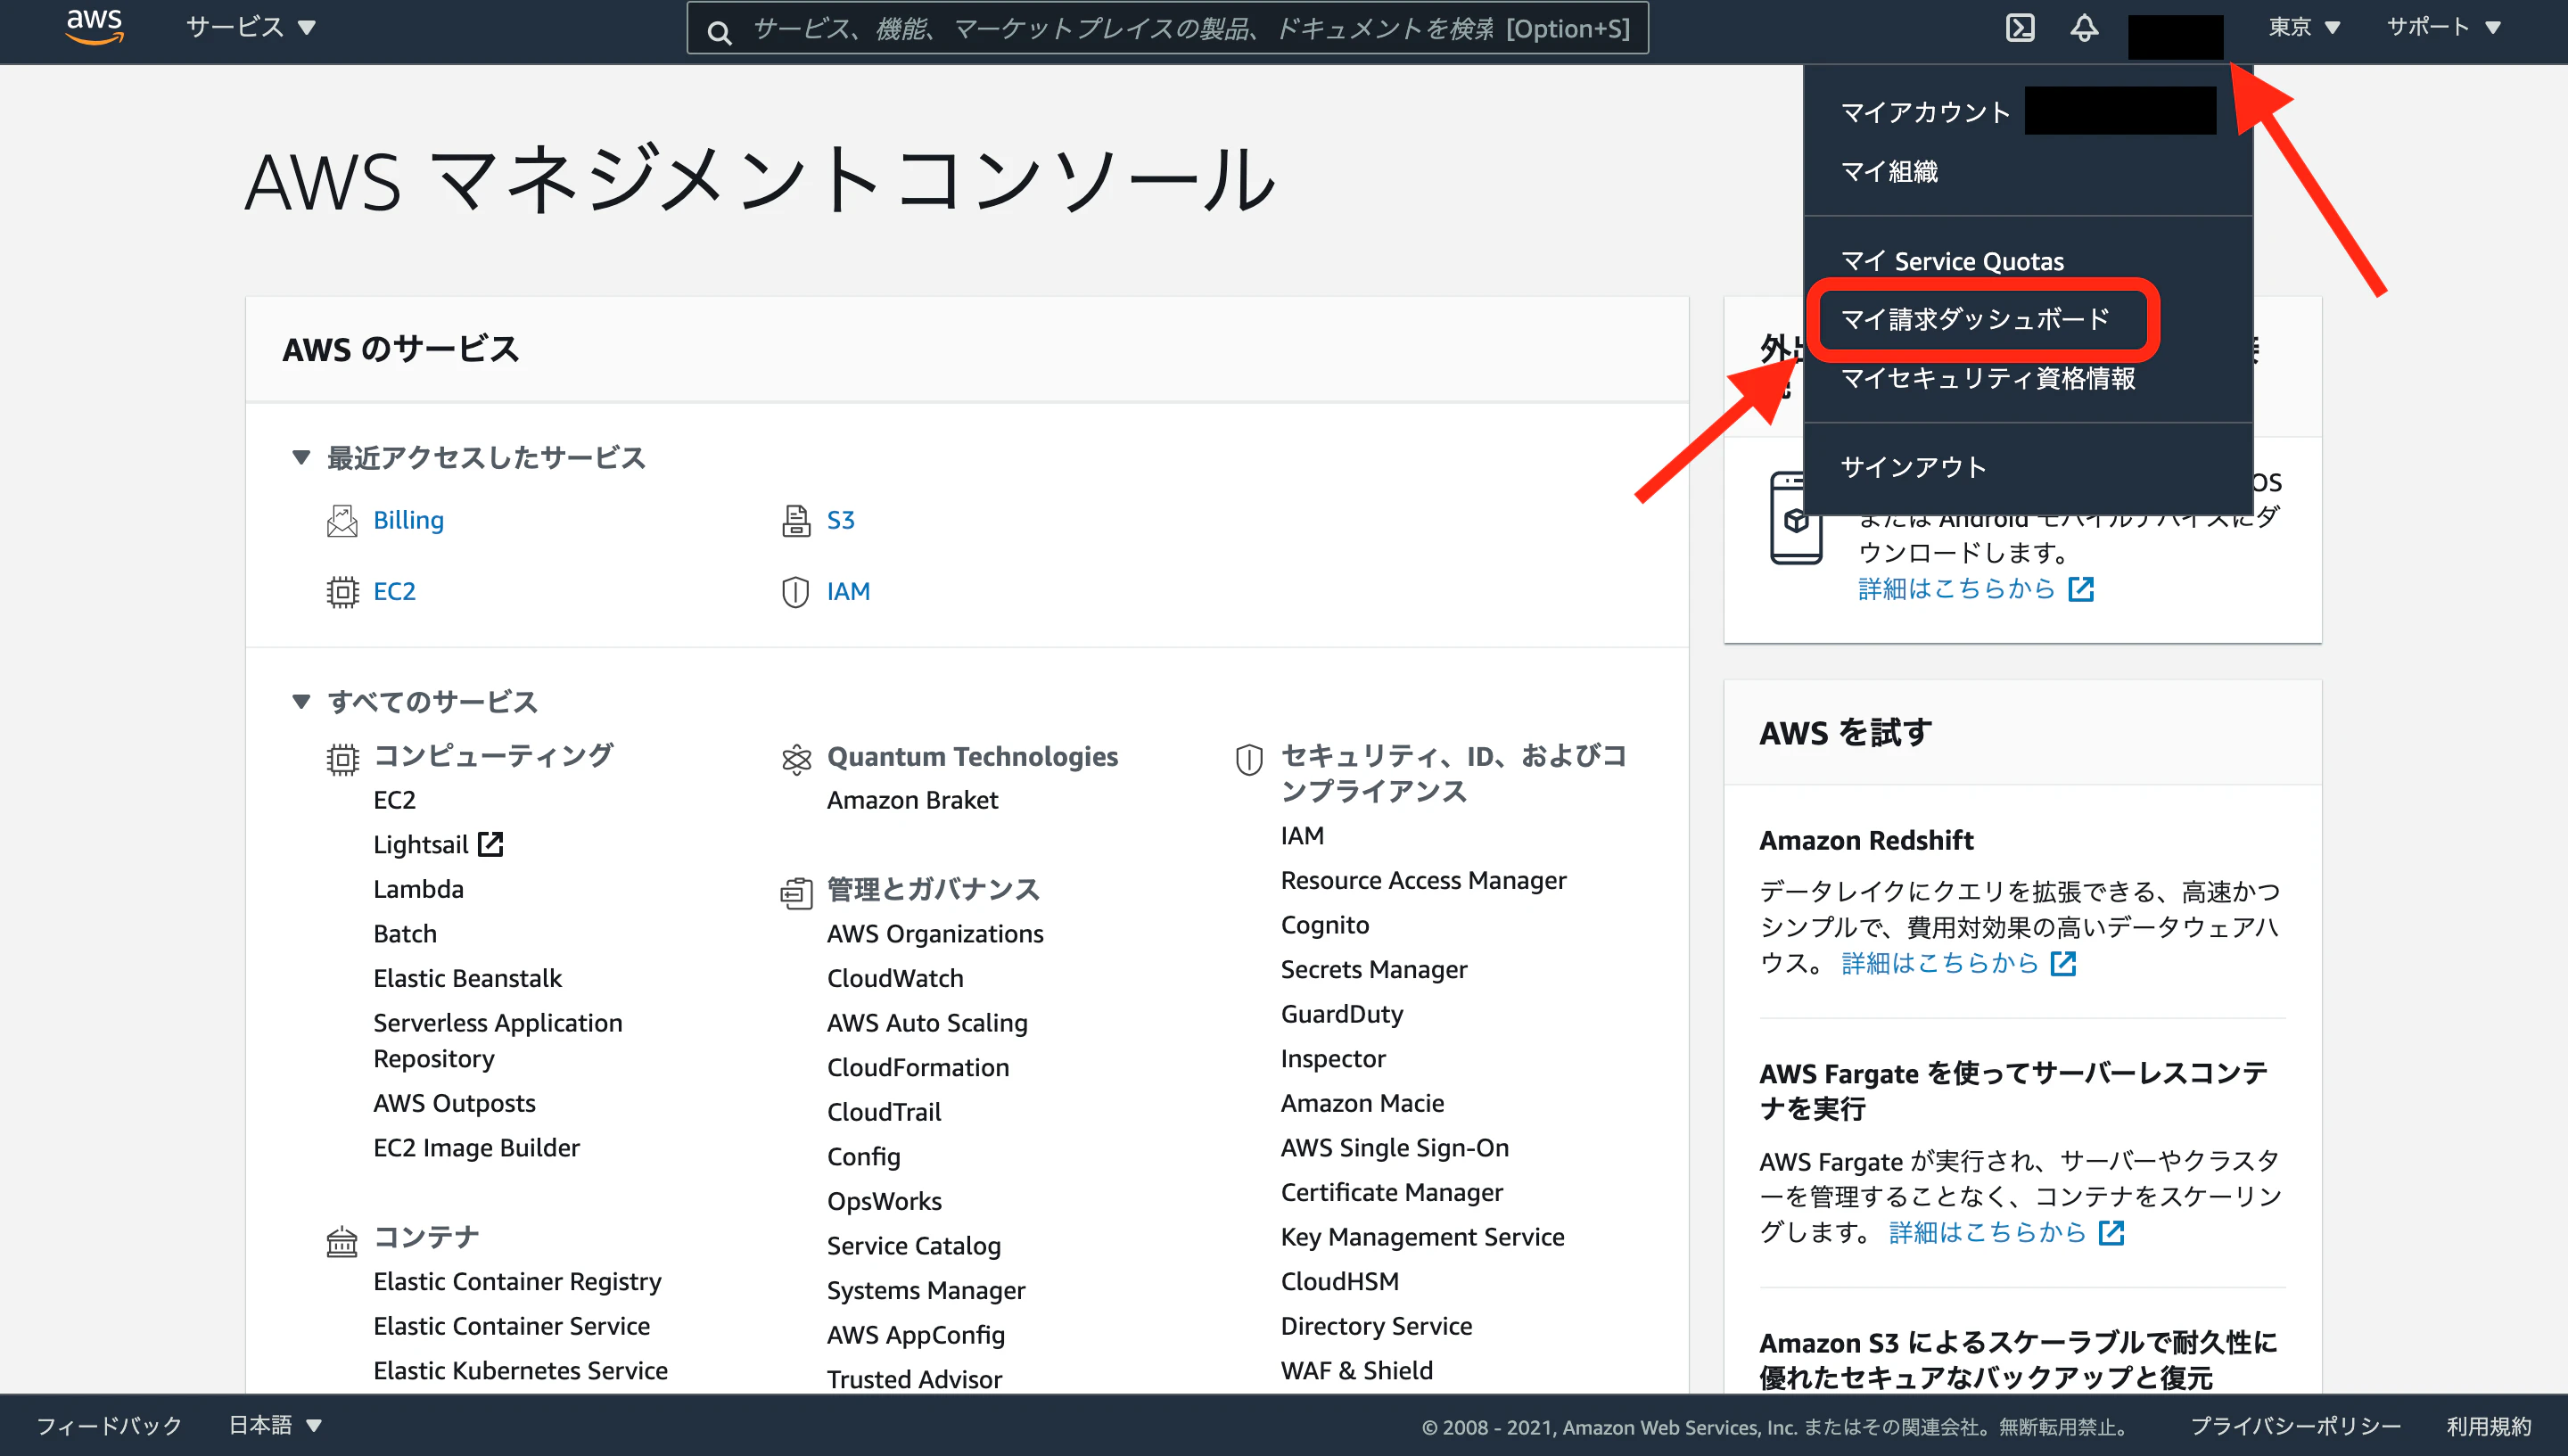Click the IAM shield icon in recent services
Viewport: 2568px width, 1456px height.
click(795, 592)
